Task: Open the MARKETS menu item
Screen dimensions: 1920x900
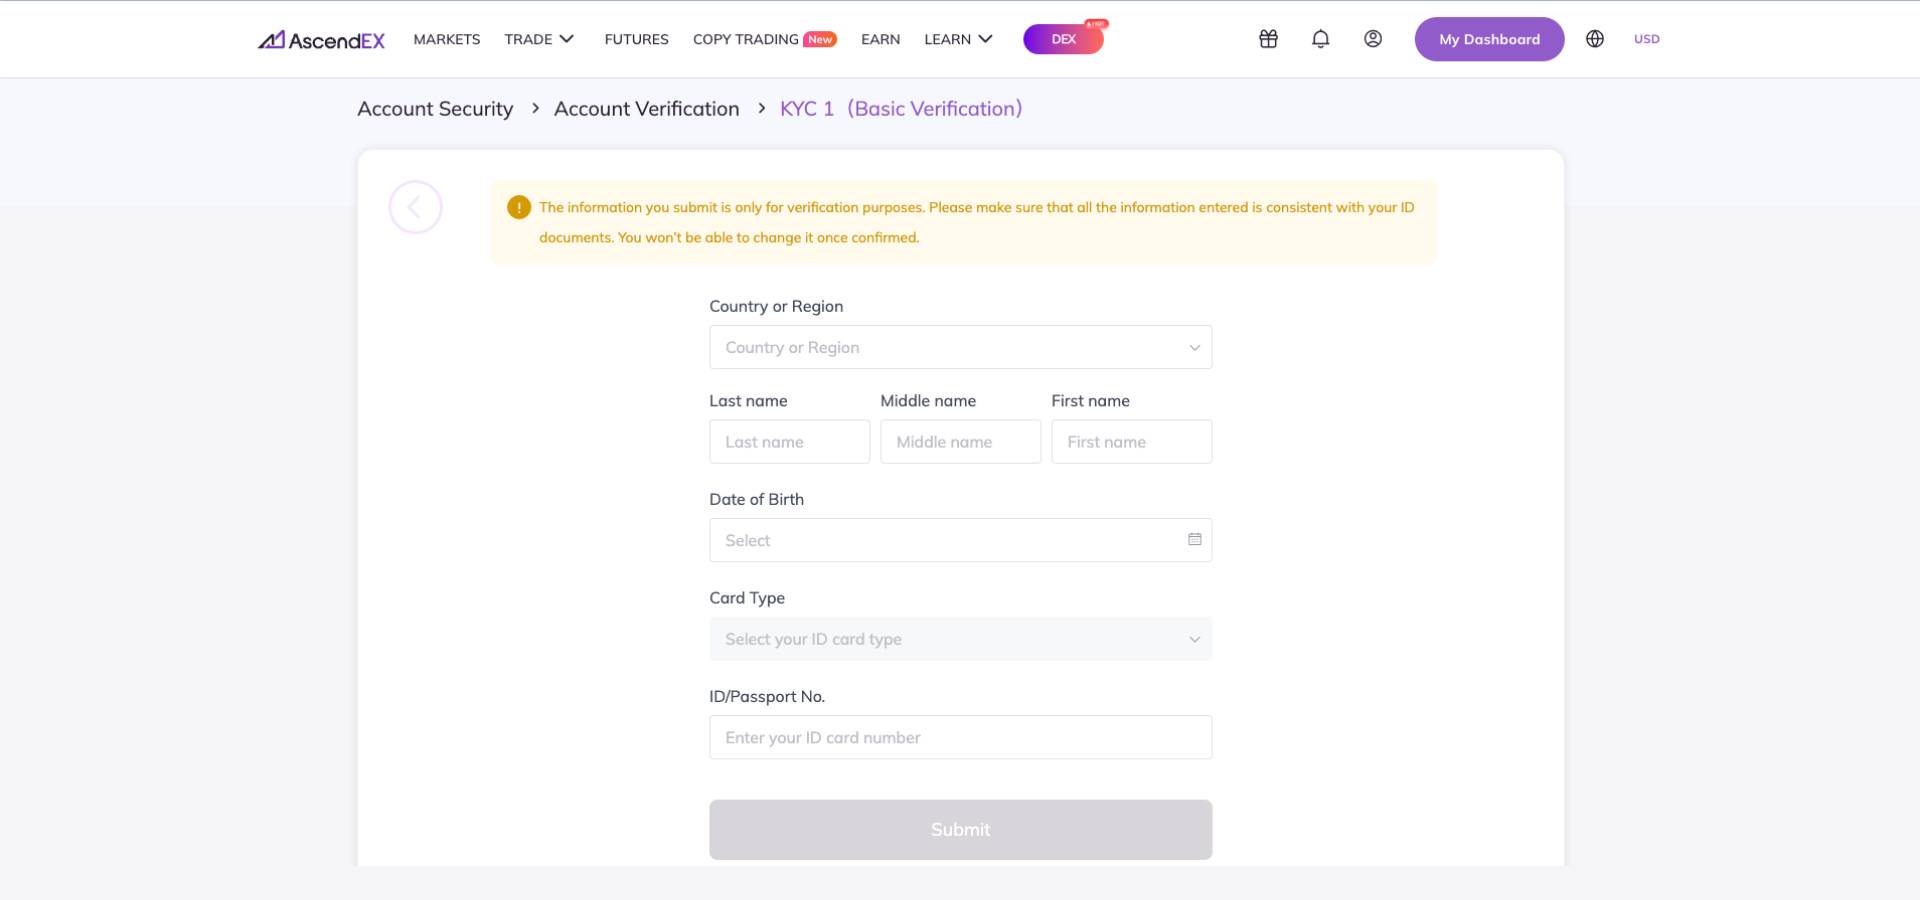Action: (x=447, y=39)
